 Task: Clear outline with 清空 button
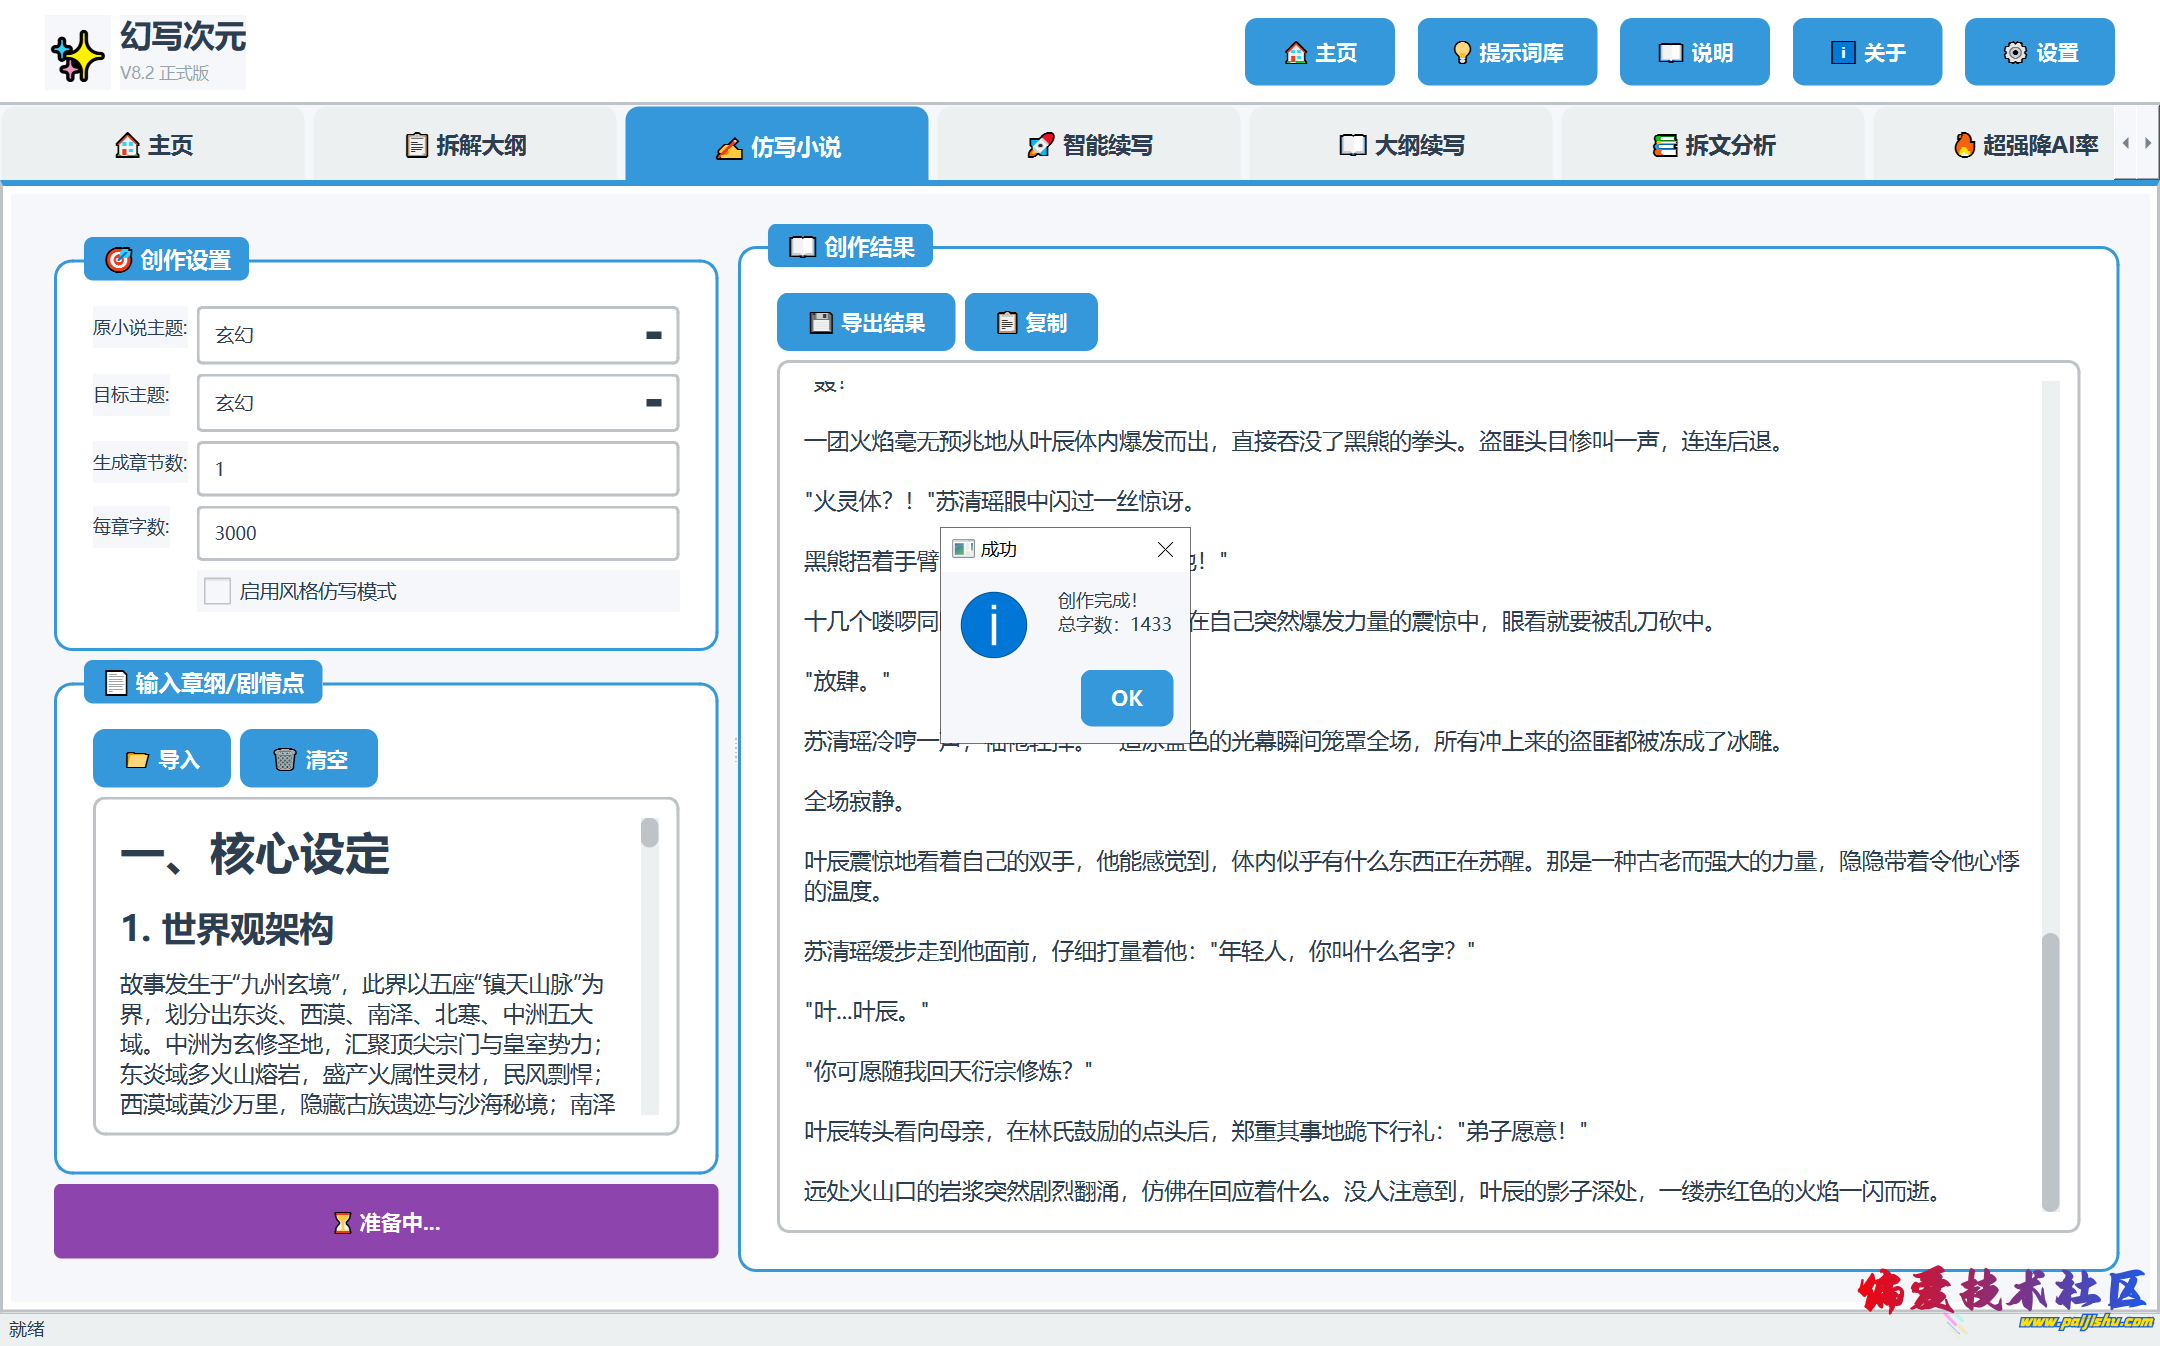[x=308, y=758]
